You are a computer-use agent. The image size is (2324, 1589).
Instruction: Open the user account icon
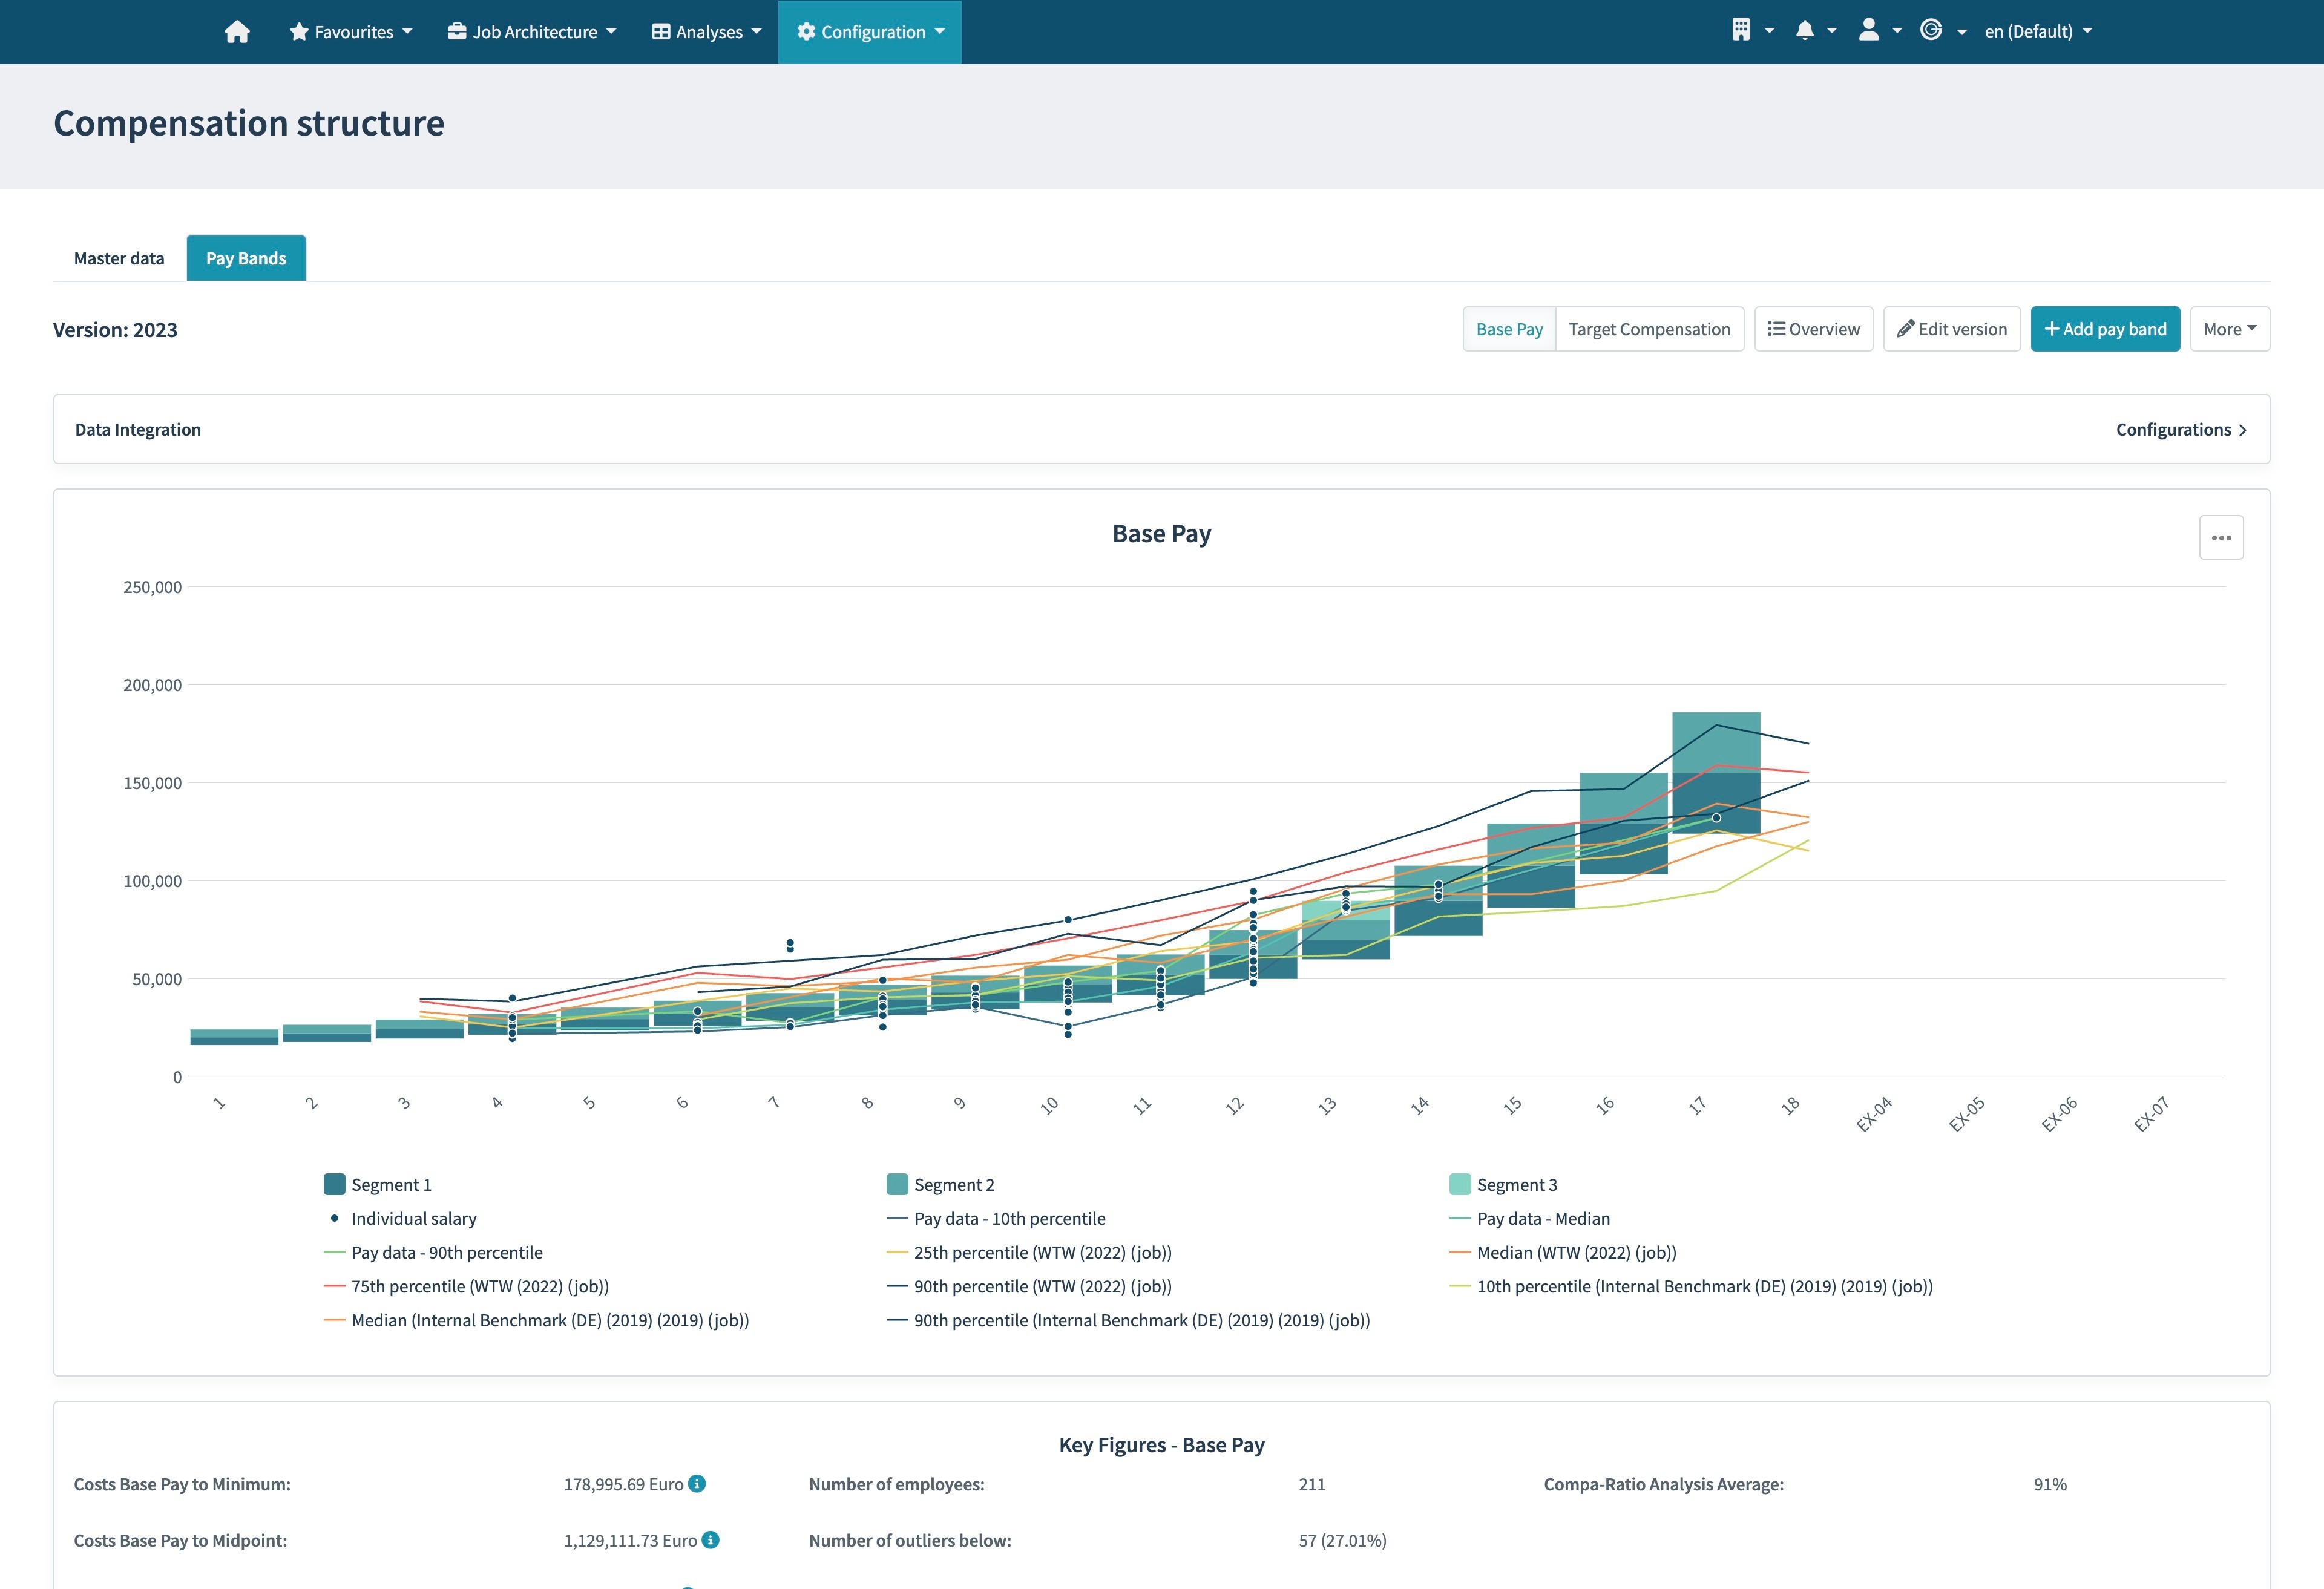click(1869, 31)
